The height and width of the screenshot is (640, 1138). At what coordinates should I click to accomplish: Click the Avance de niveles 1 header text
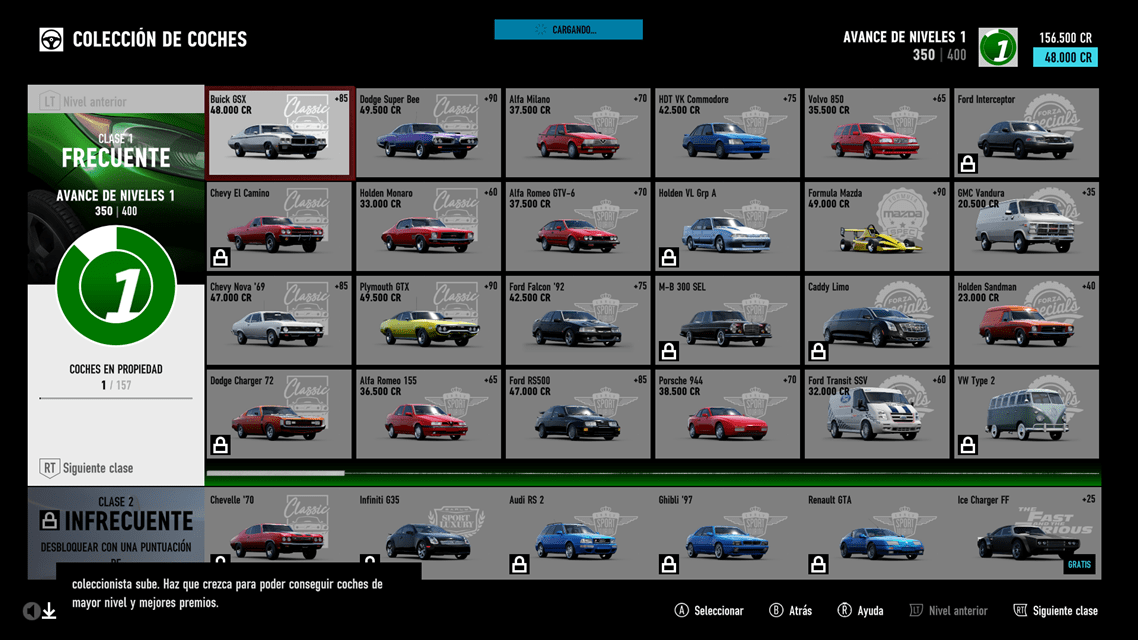pyautogui.click(x=904, y=37)
